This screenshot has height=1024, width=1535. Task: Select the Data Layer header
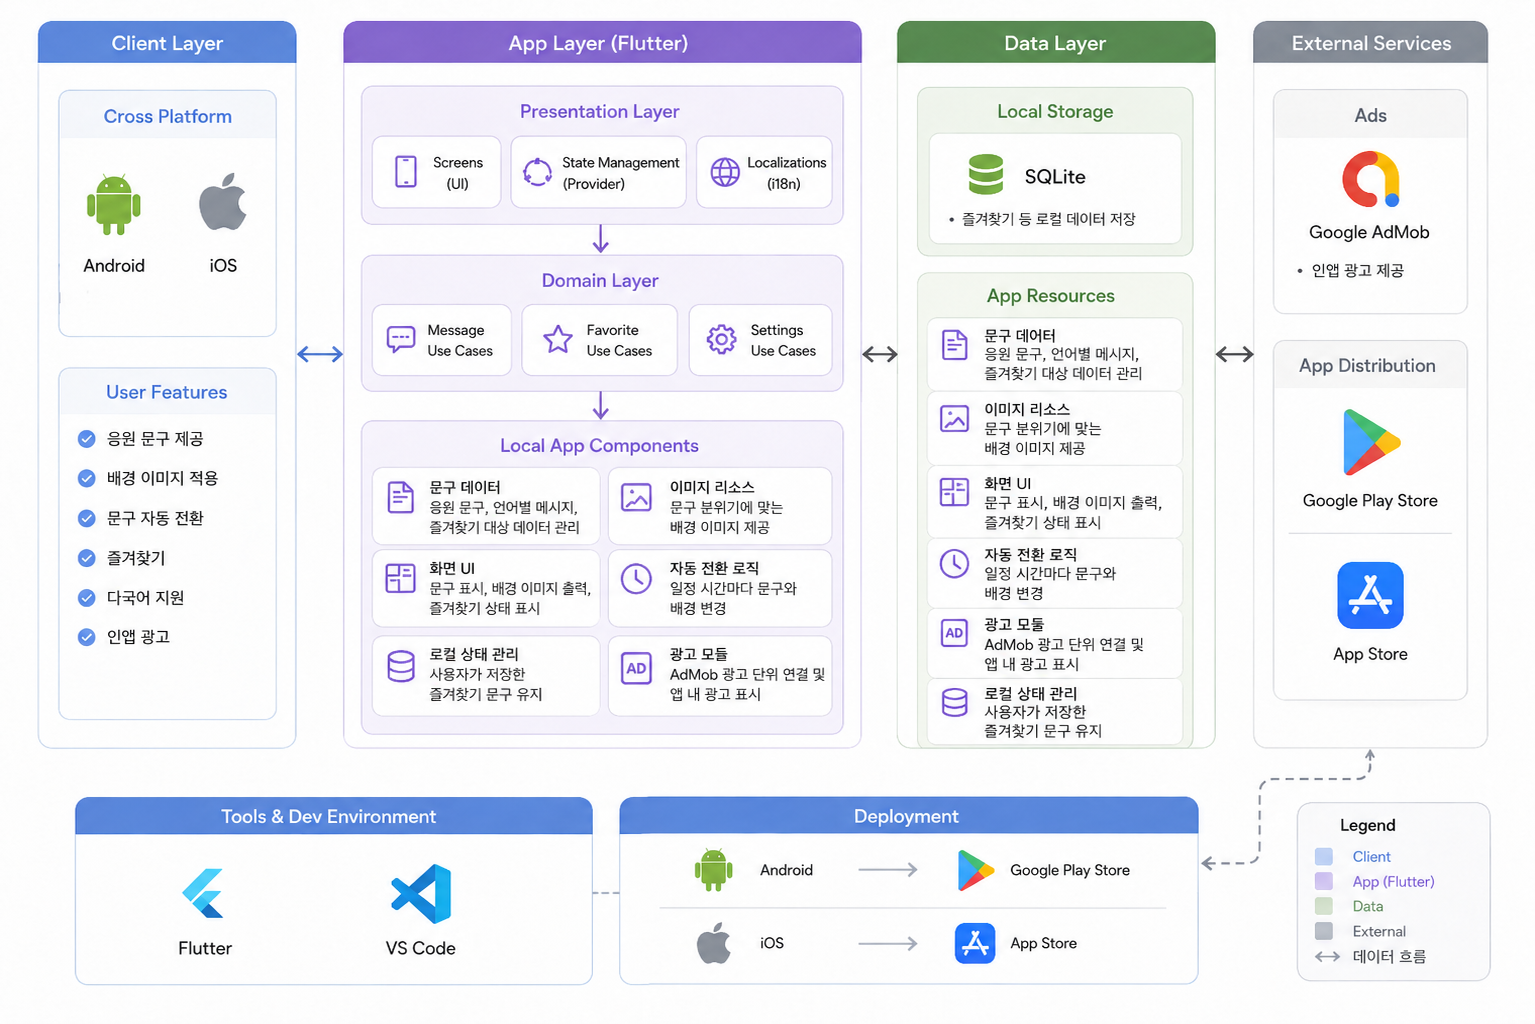click(1056, 43)
